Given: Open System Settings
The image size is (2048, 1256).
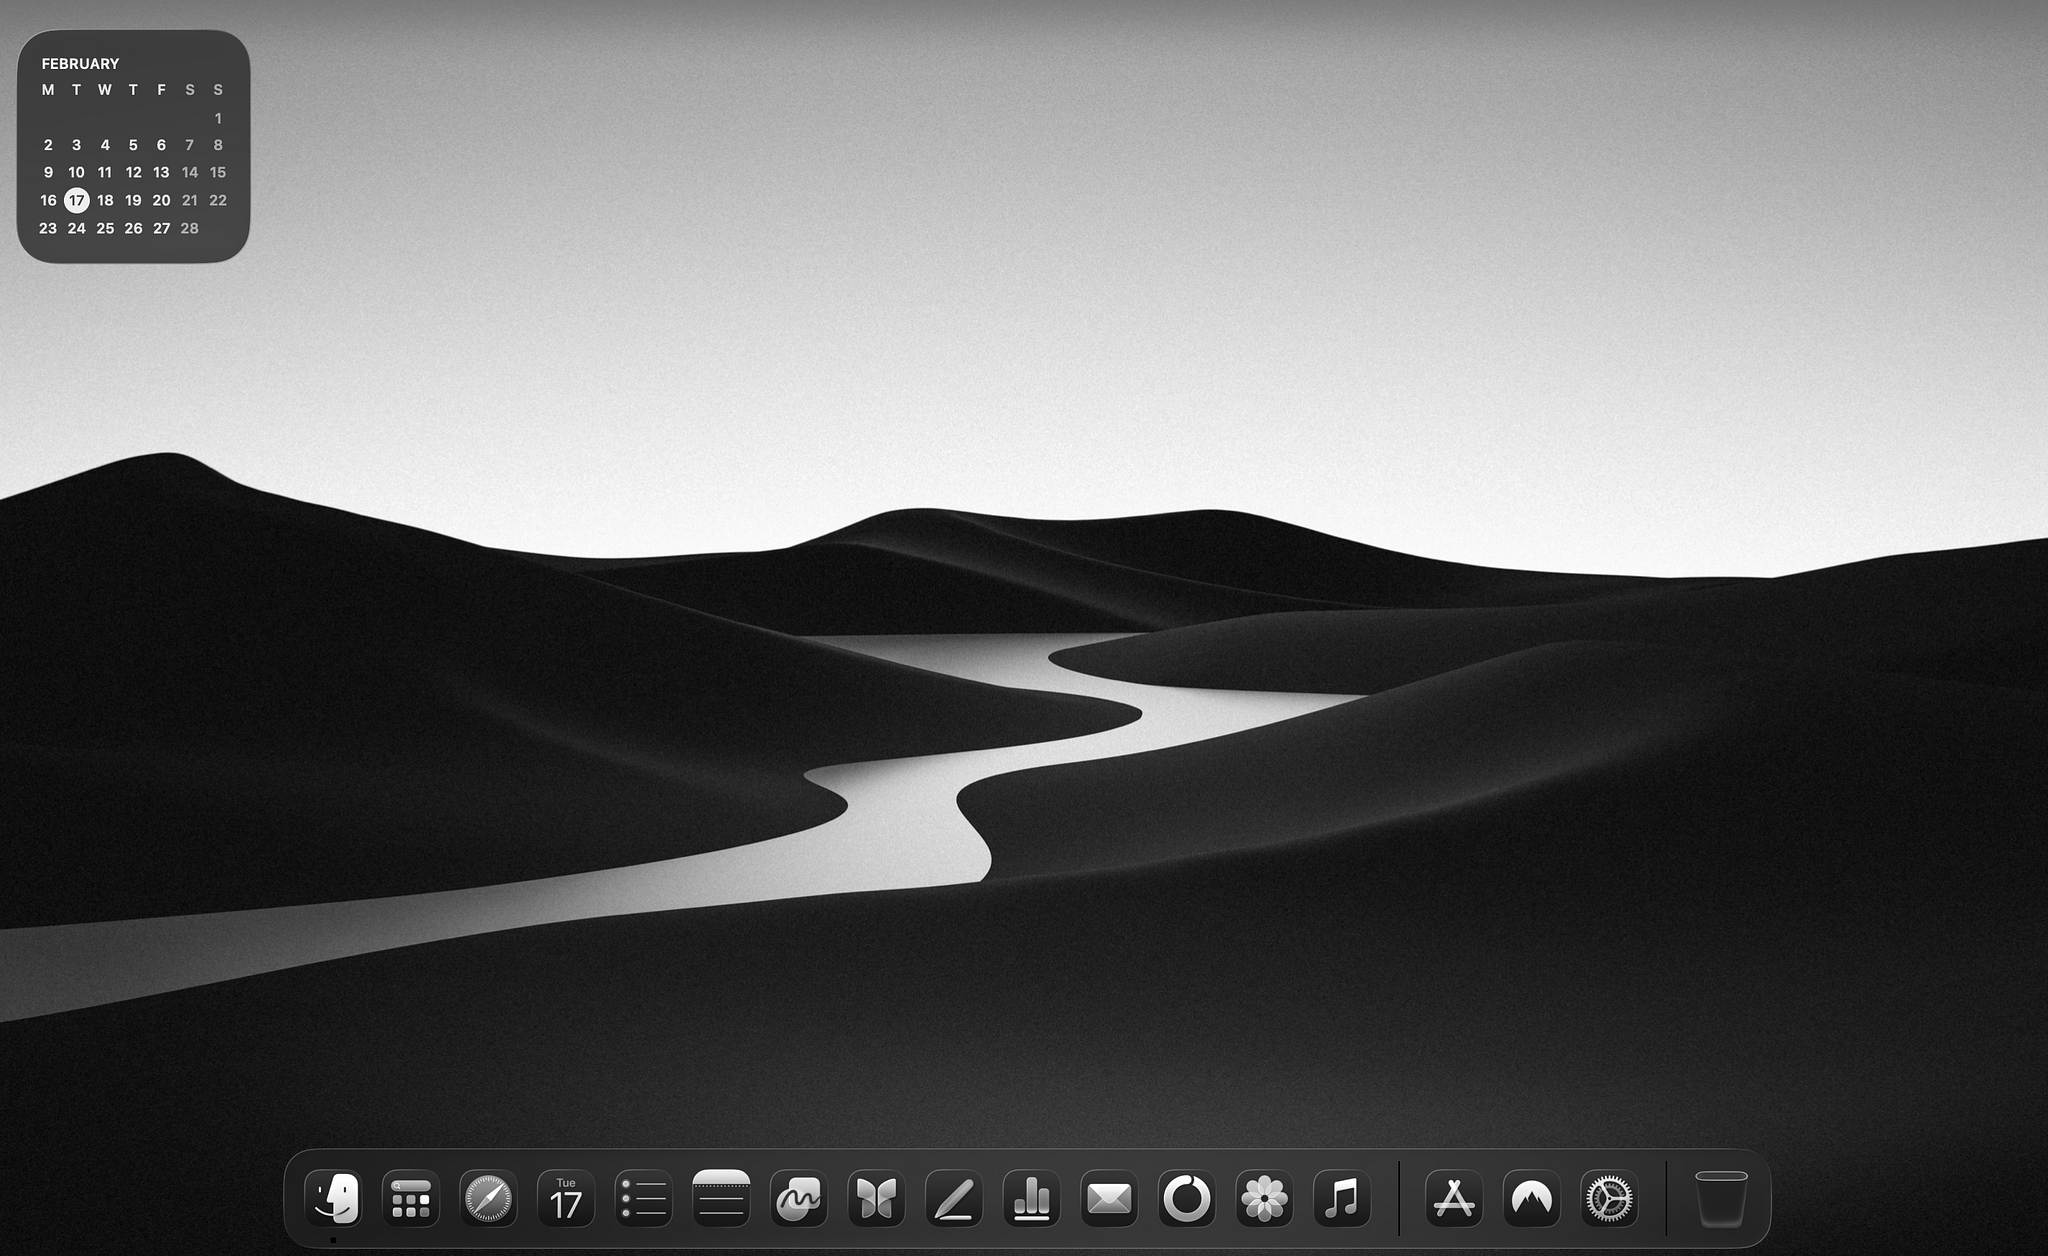Looking at the screenshot, I should [x=1609, y=1197].
